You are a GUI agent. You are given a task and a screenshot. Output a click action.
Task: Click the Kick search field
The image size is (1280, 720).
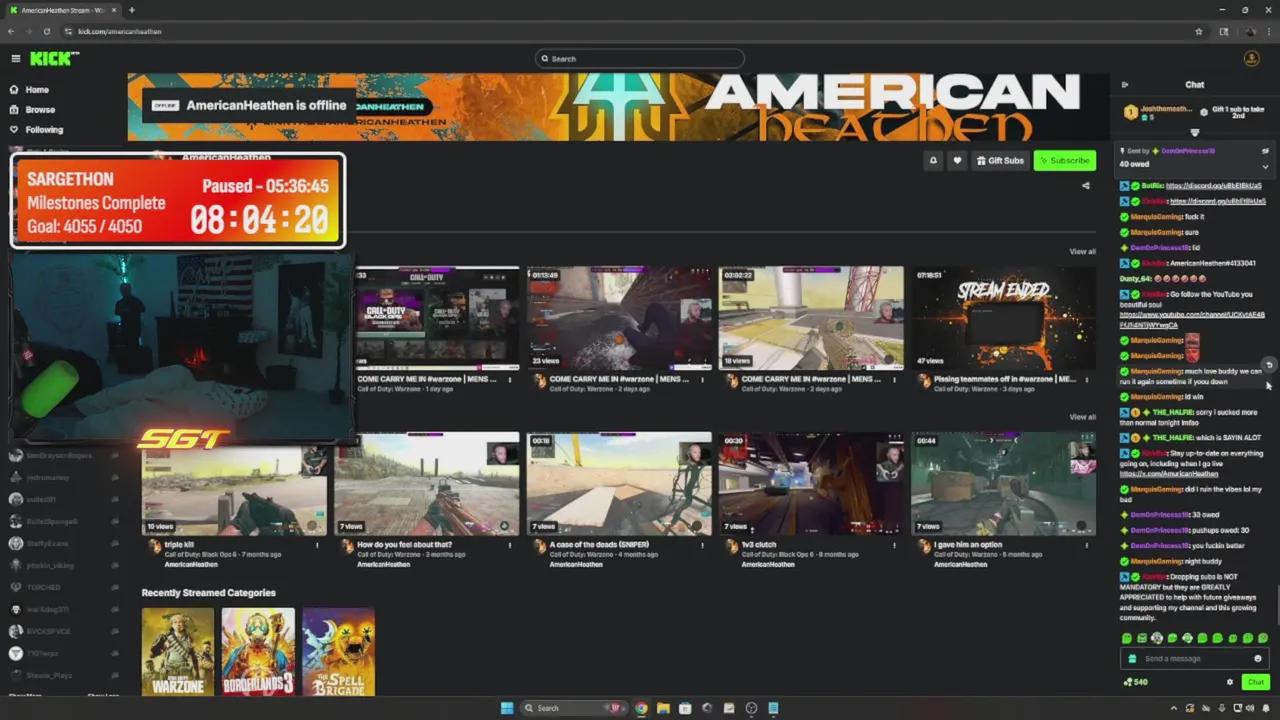640,59
